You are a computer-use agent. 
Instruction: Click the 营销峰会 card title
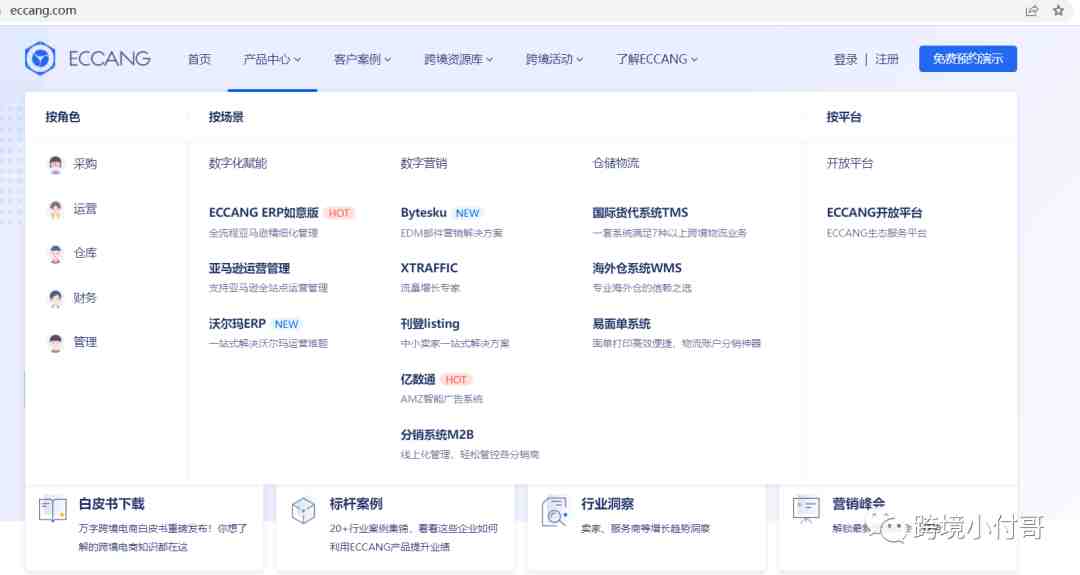coord(858,504)
